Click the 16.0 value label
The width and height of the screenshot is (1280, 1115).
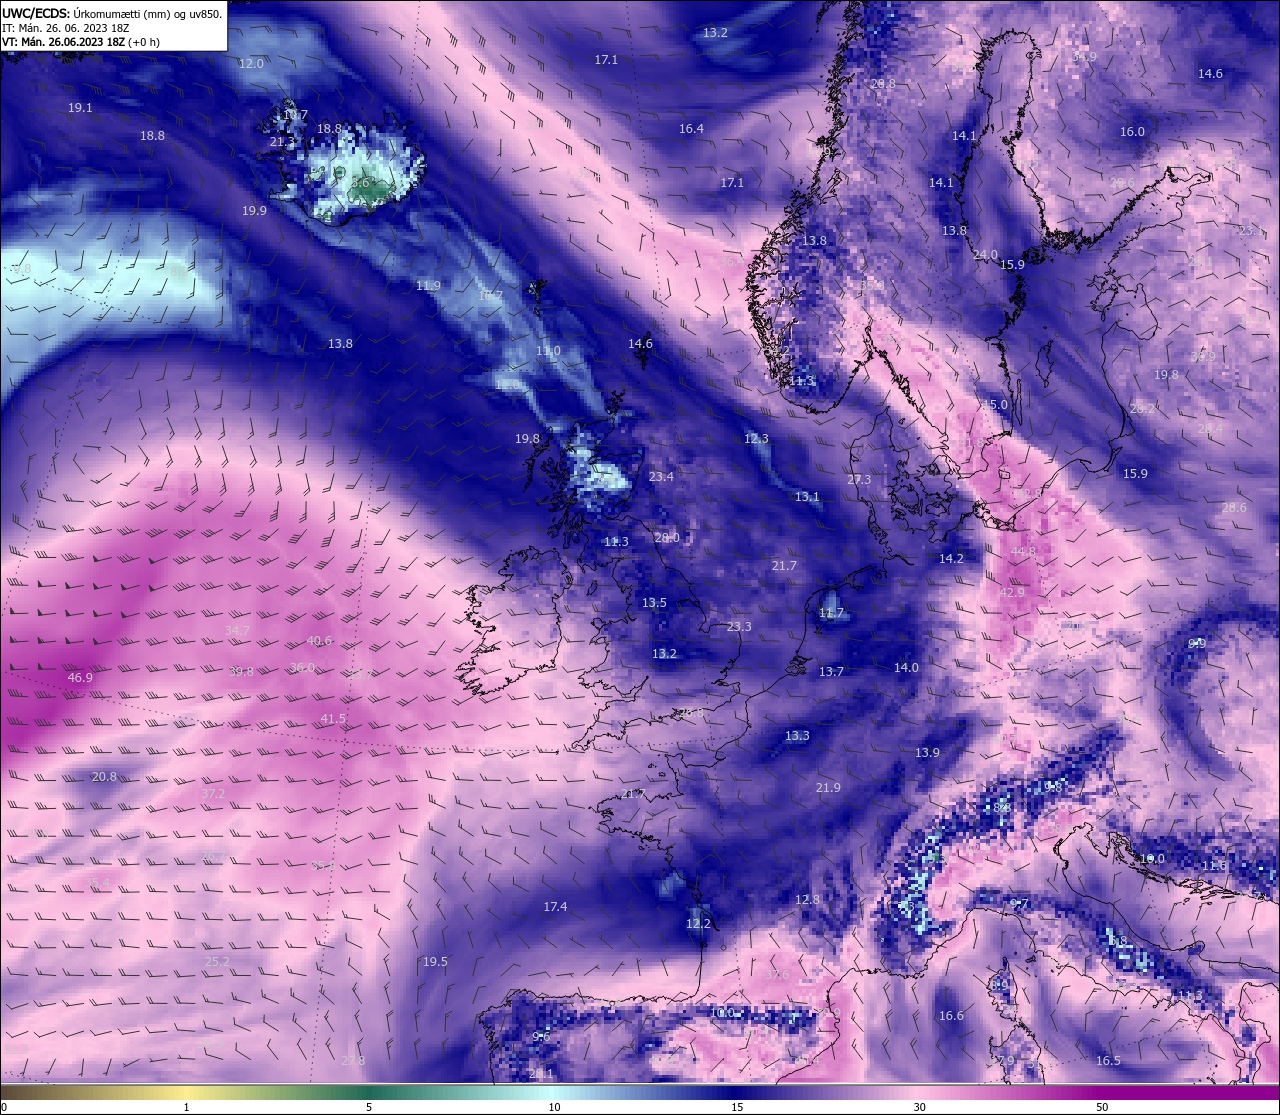coord(1132,132)
